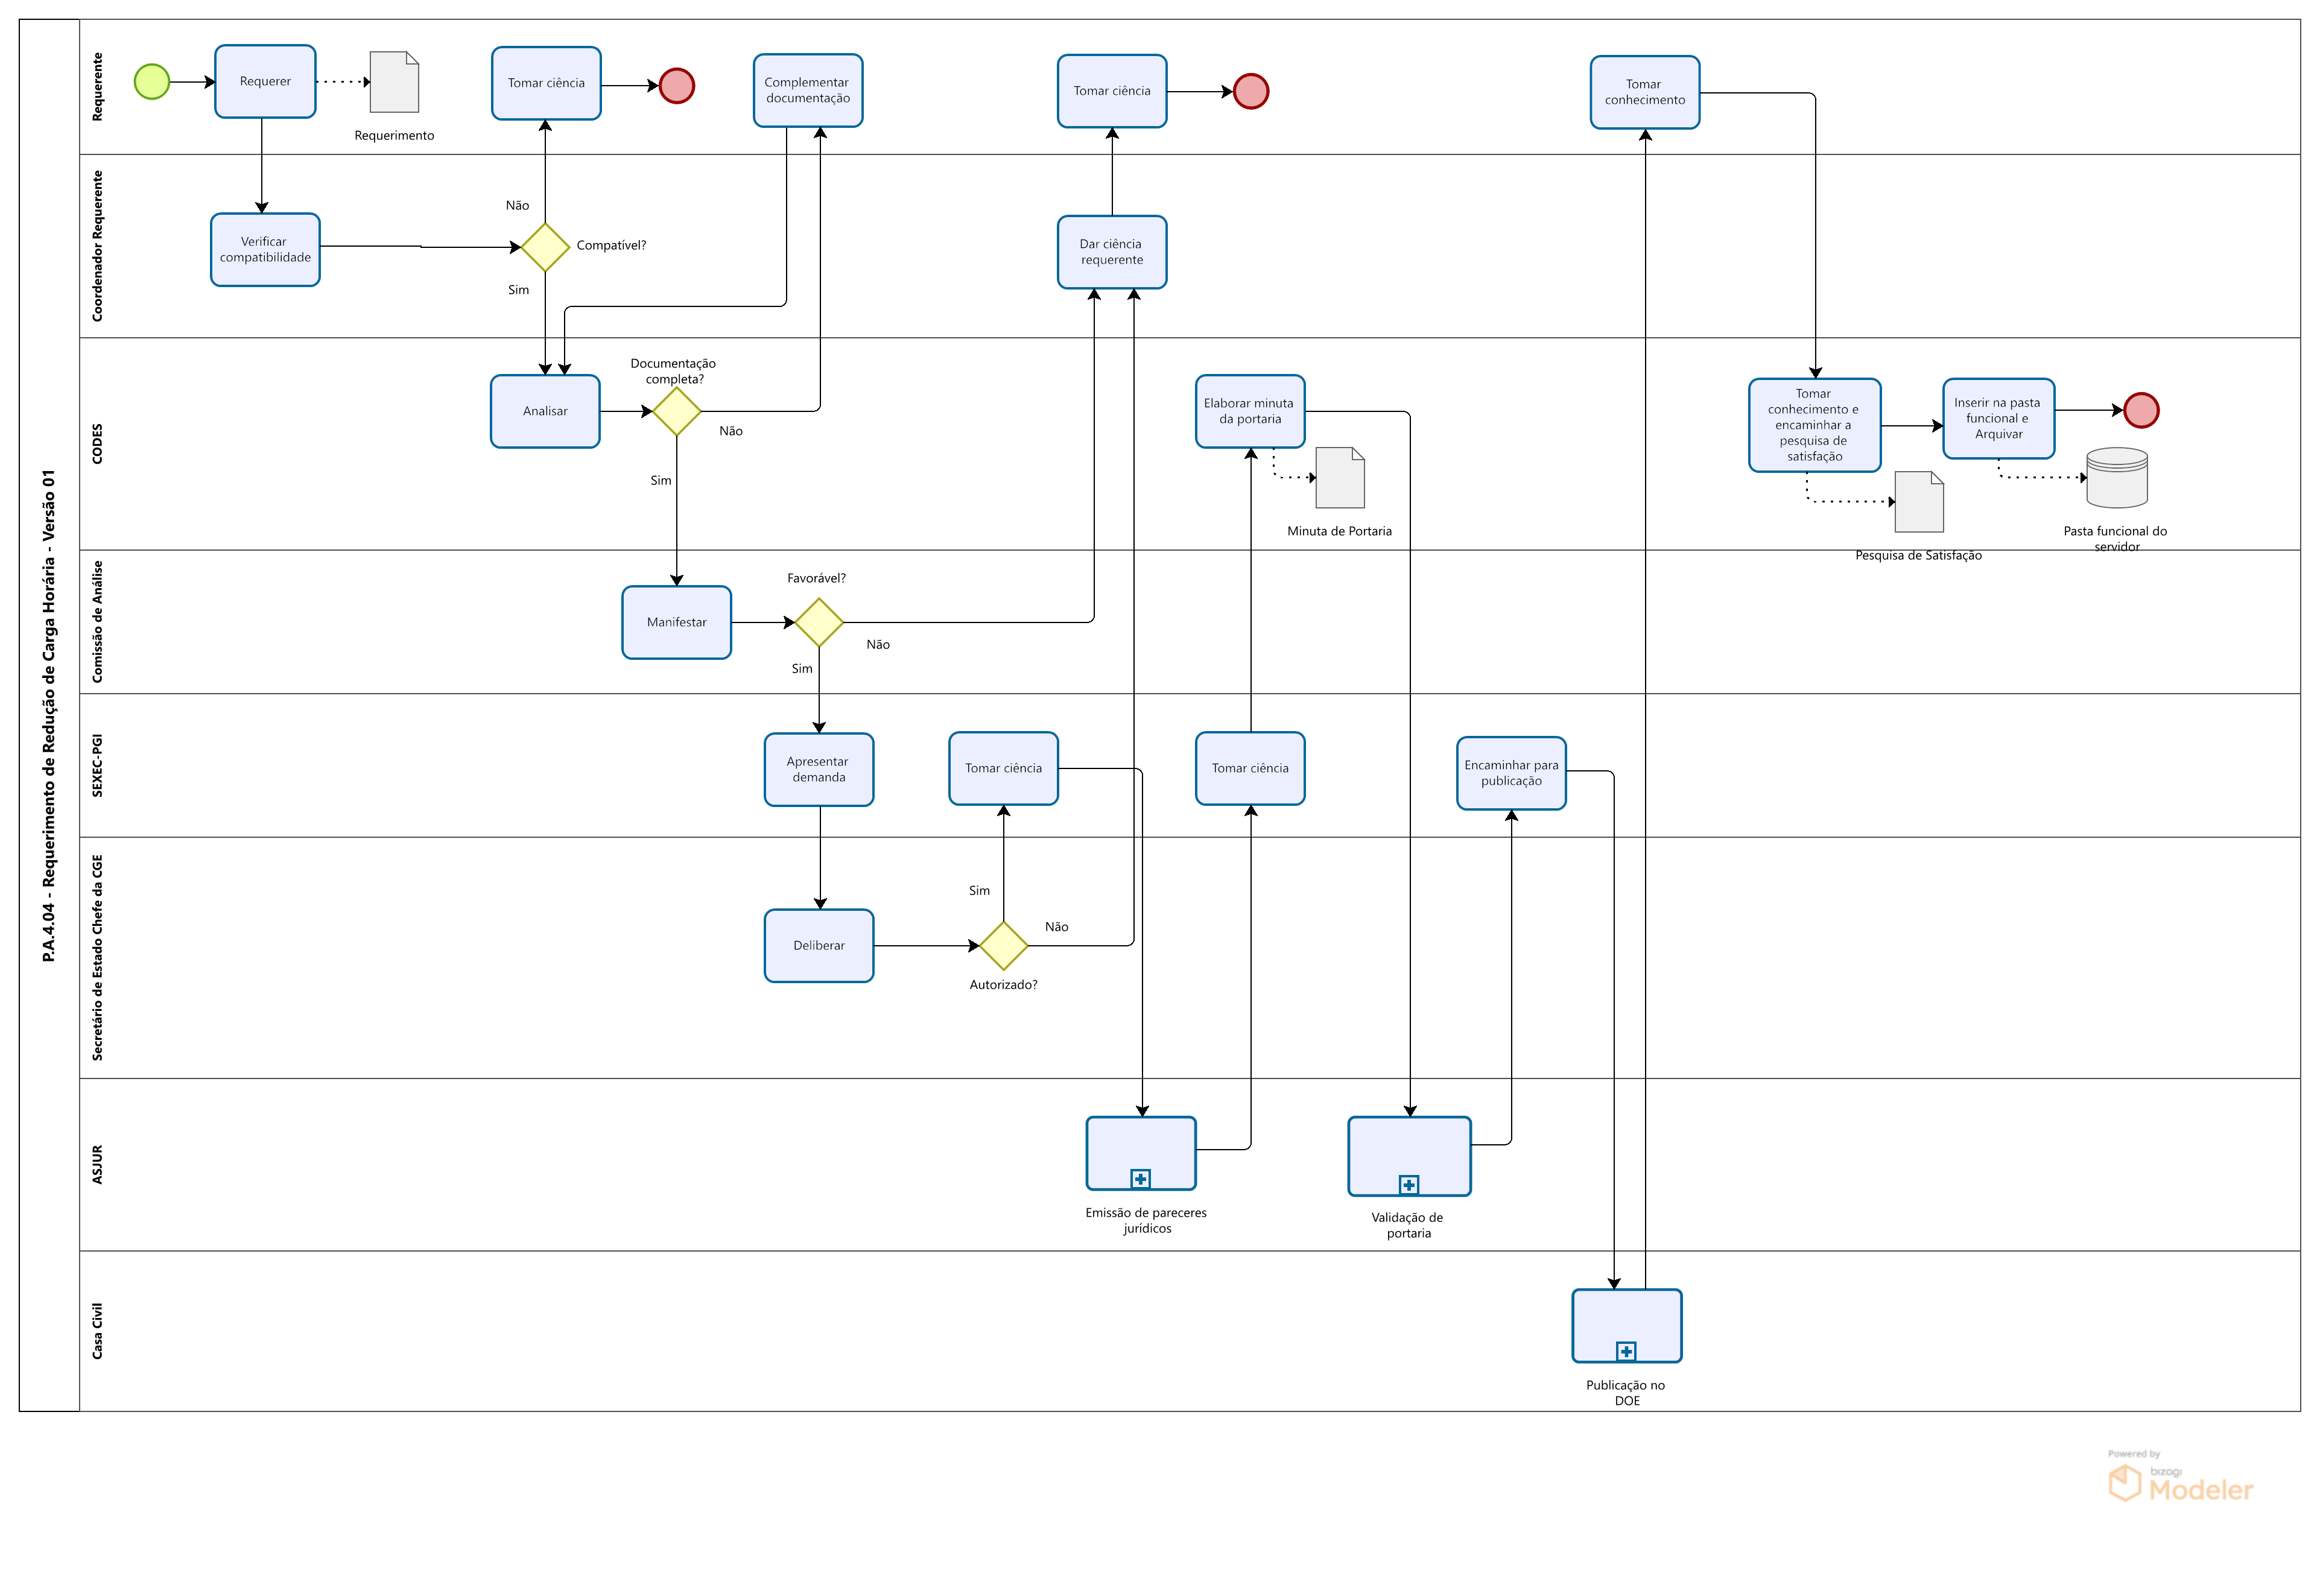Click the Elaborar minuta da portaria task

(x=1249, y=411)
